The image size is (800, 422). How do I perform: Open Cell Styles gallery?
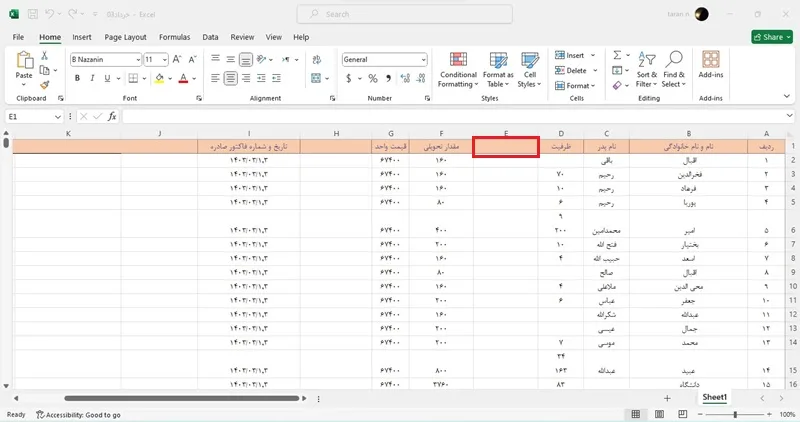pos(530,70)
